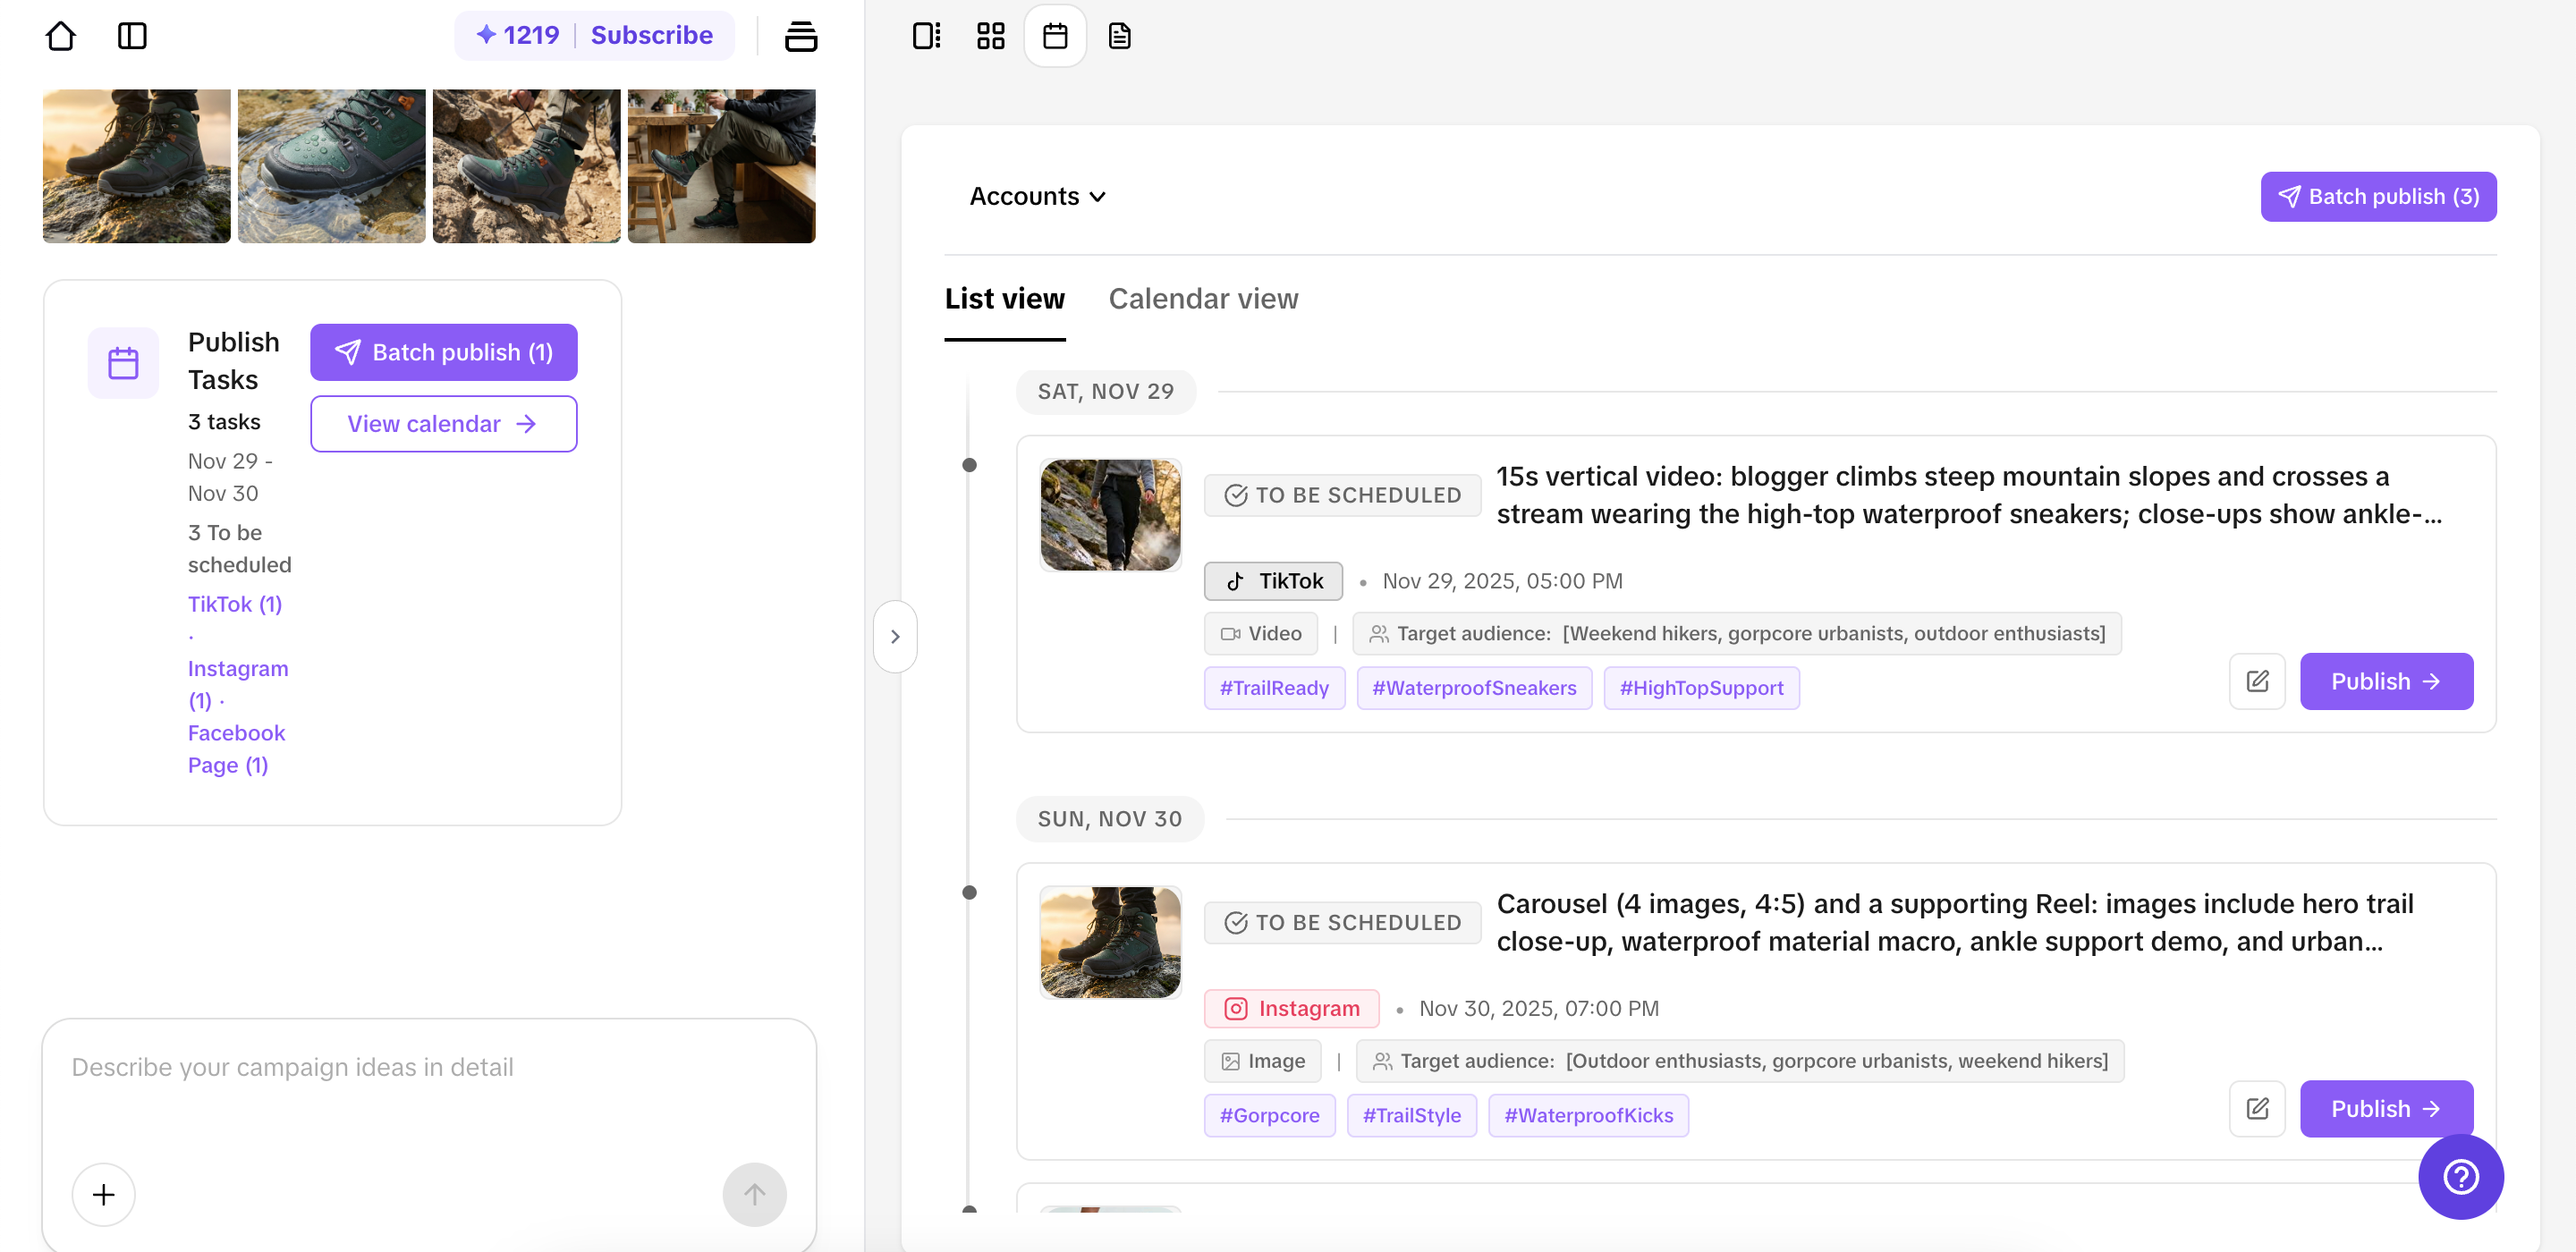The height and width of the screenshot is (1252, 2576).
Task: Open the document view icon
Action: coord(1119,36)
